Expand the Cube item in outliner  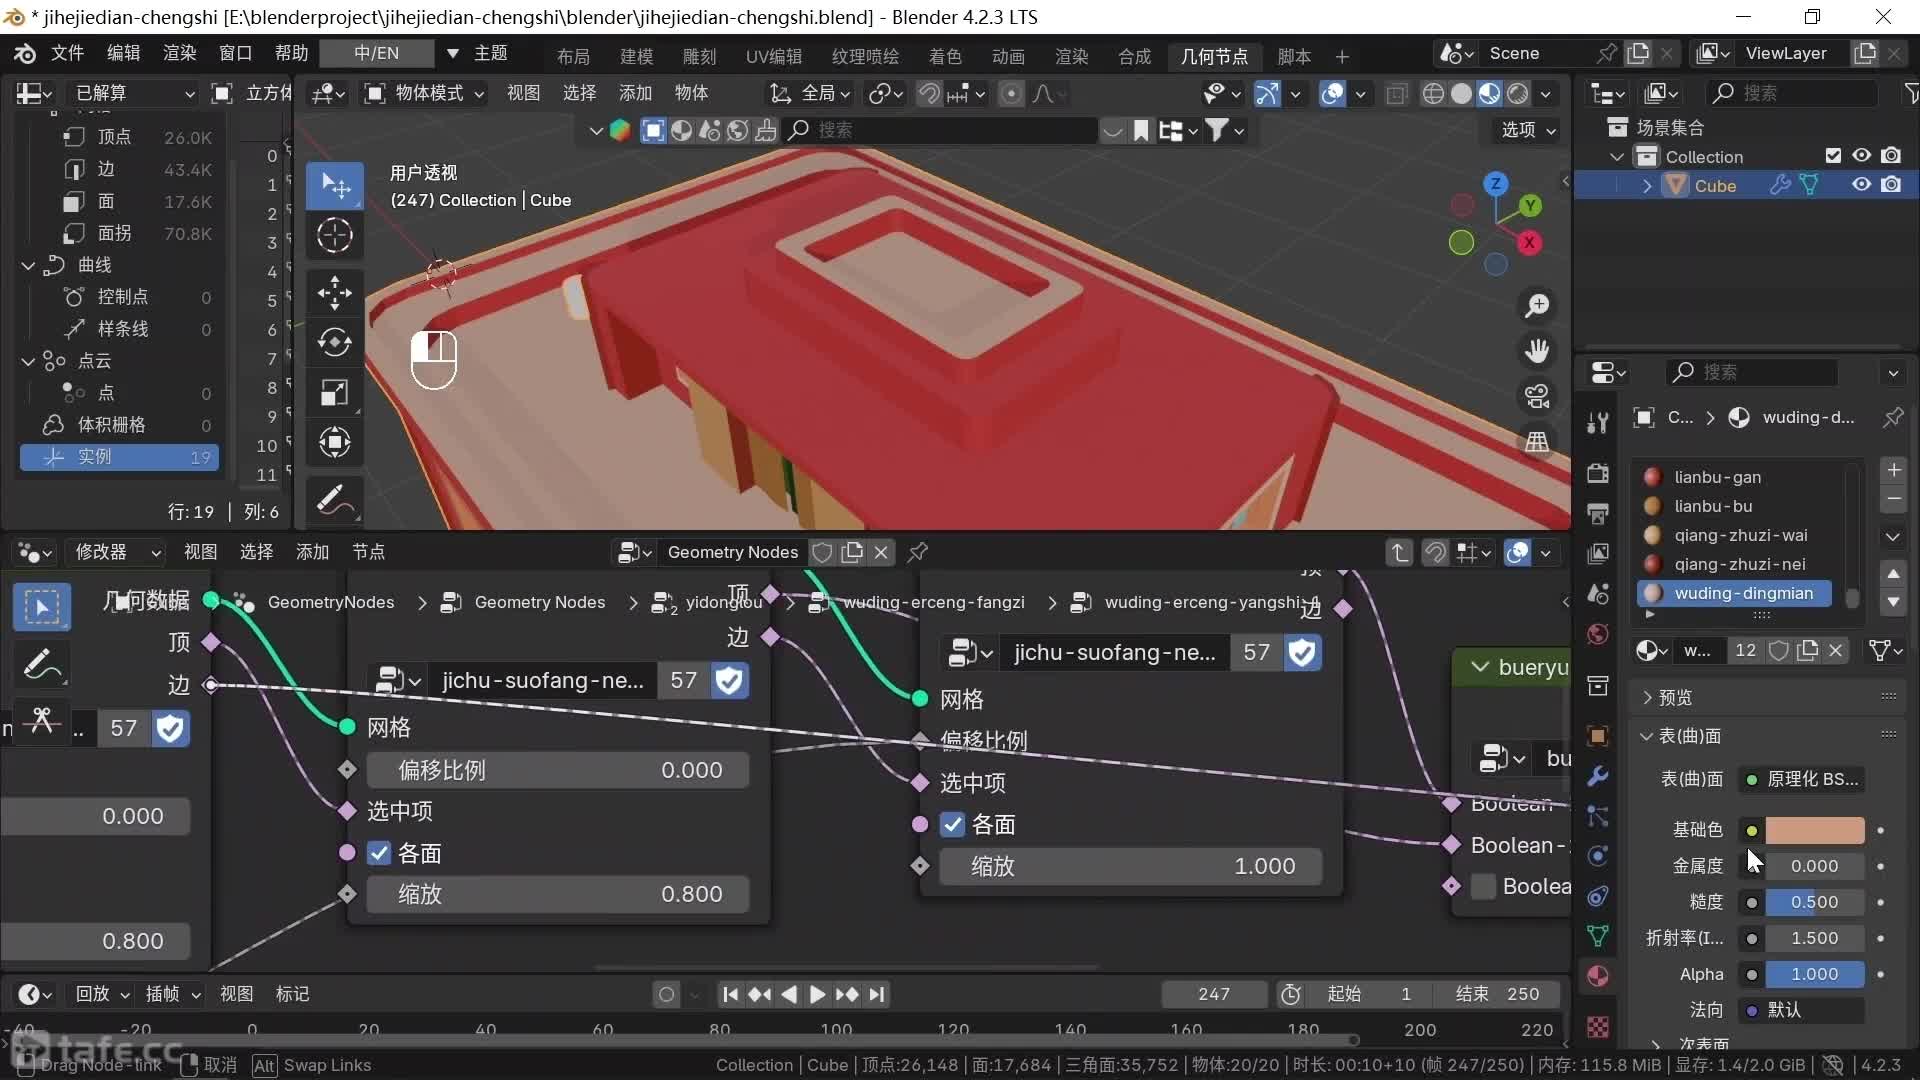pos(1647,186)
